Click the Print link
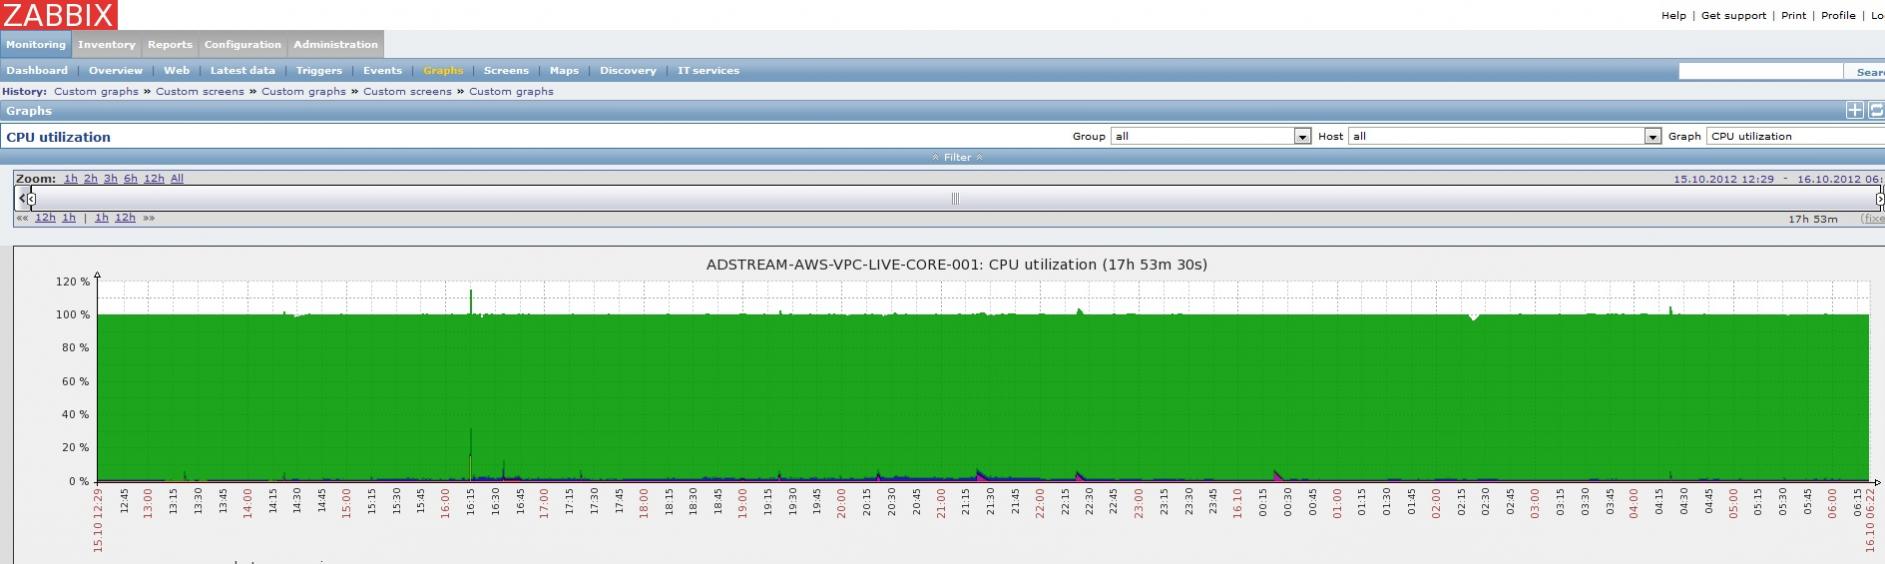 1794,16
